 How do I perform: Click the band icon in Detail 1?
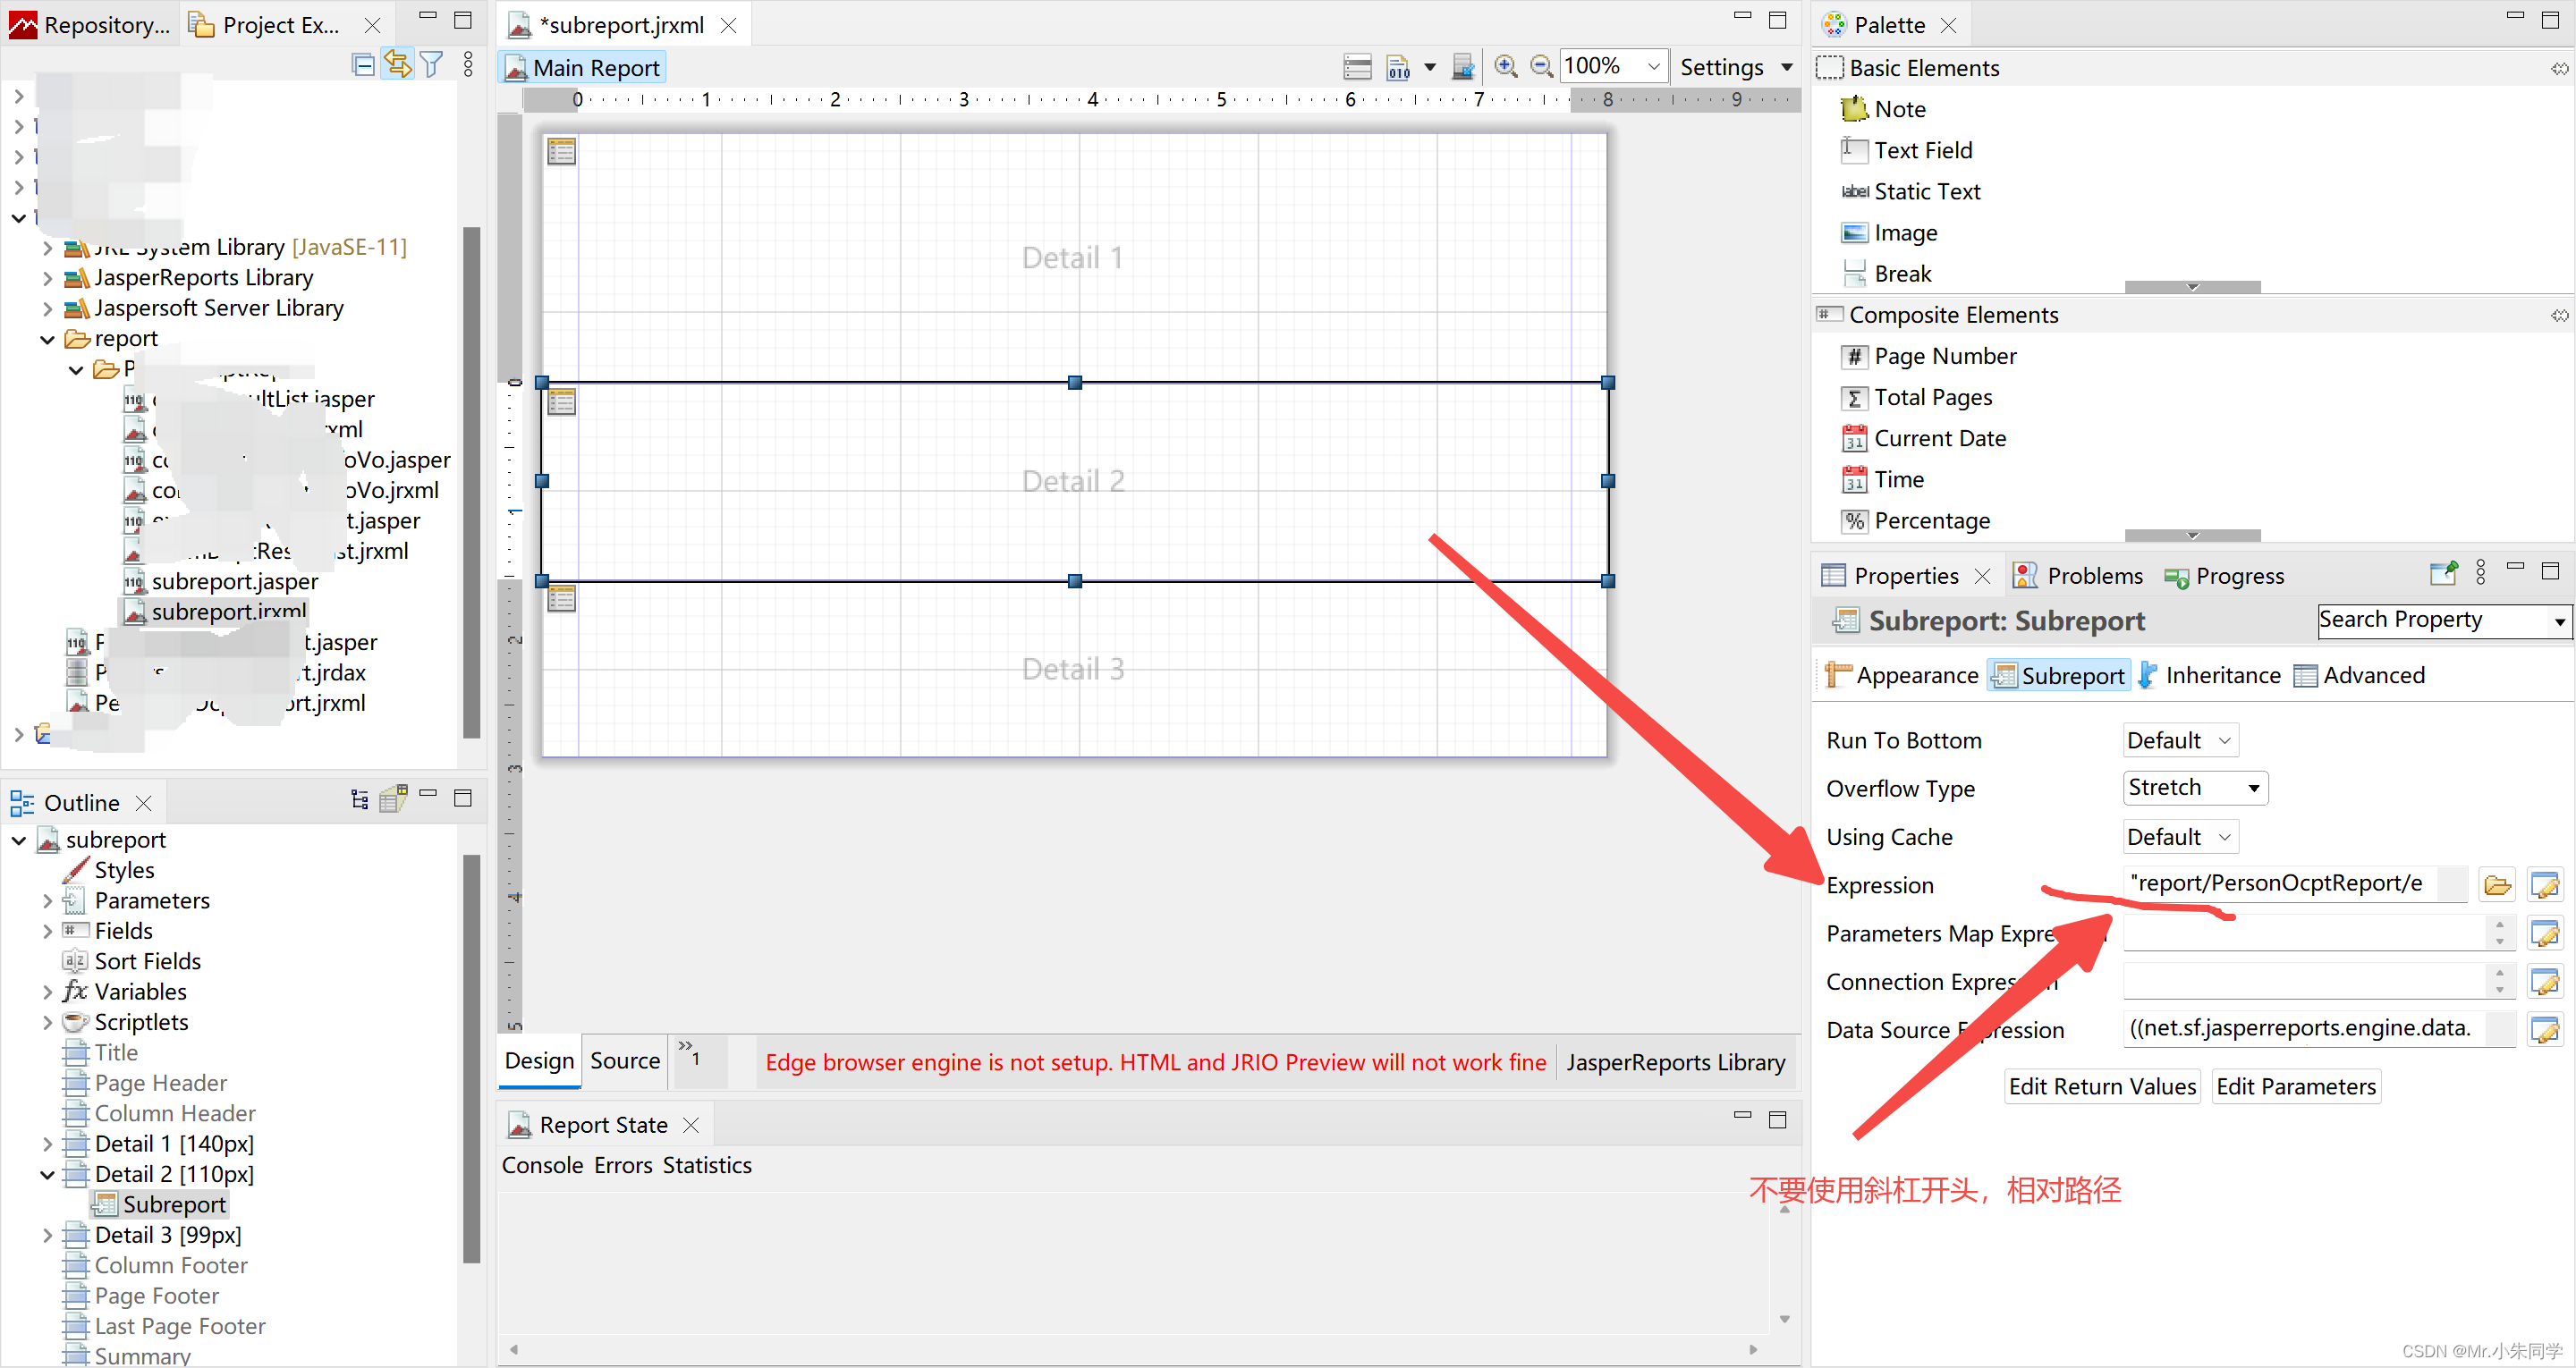click(562, 152)
